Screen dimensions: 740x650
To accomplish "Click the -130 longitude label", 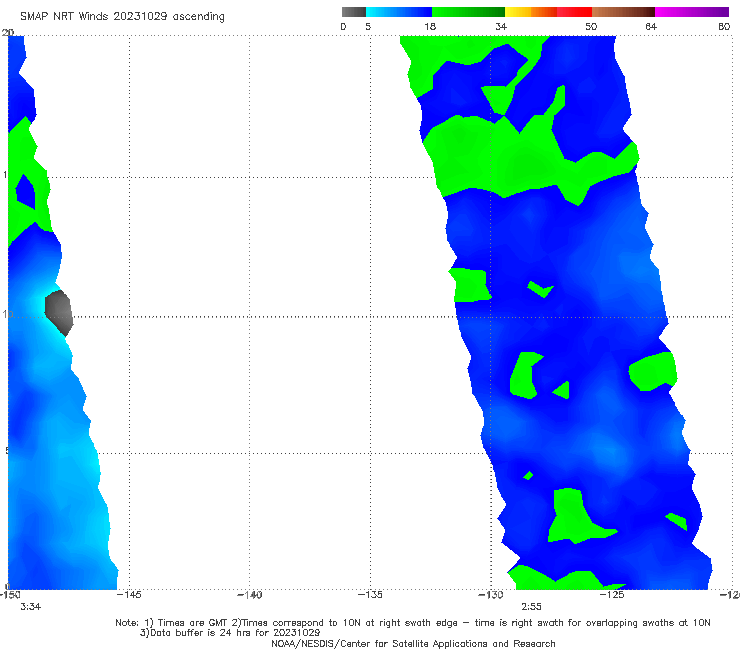I will [x=491, y=595].
